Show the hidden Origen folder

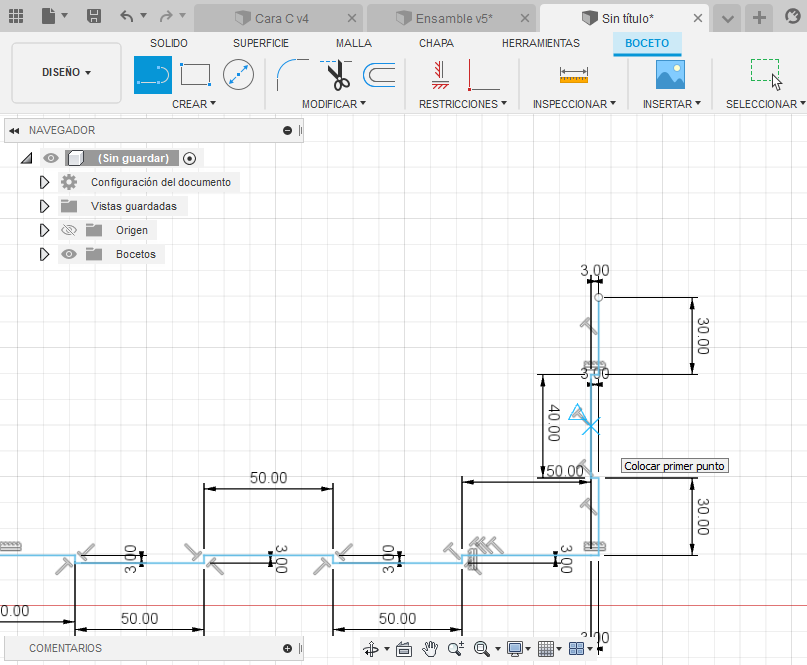[69, 230]
